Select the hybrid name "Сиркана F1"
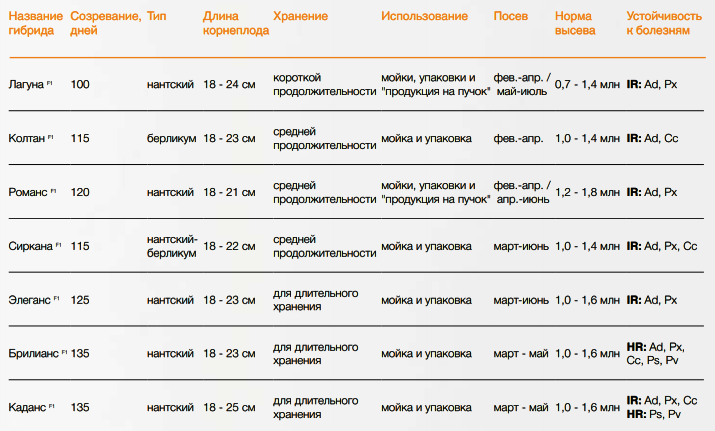Viewport: 715px width, 431px height. click(x=34, y=246)
